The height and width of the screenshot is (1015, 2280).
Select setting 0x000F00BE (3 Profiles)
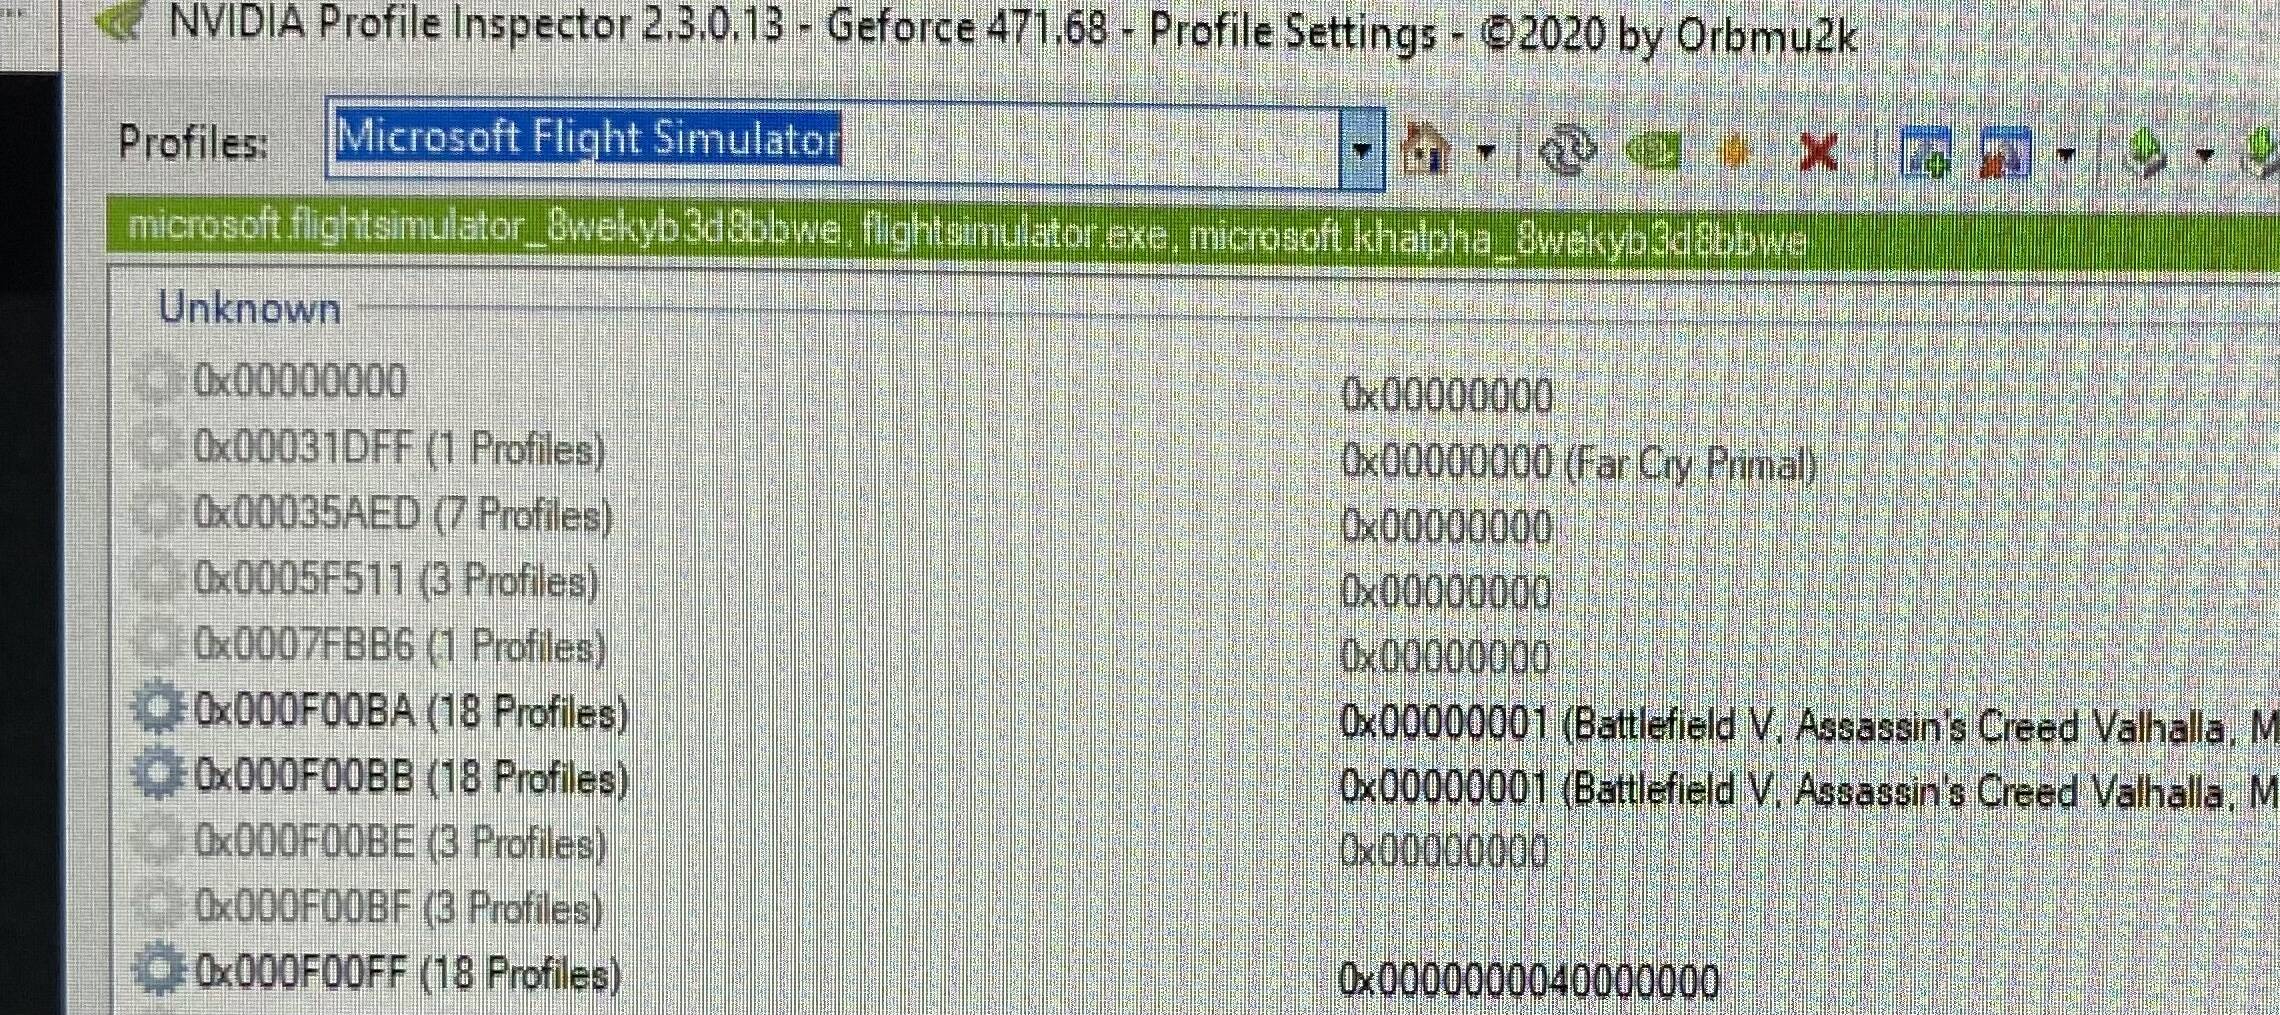400,843
